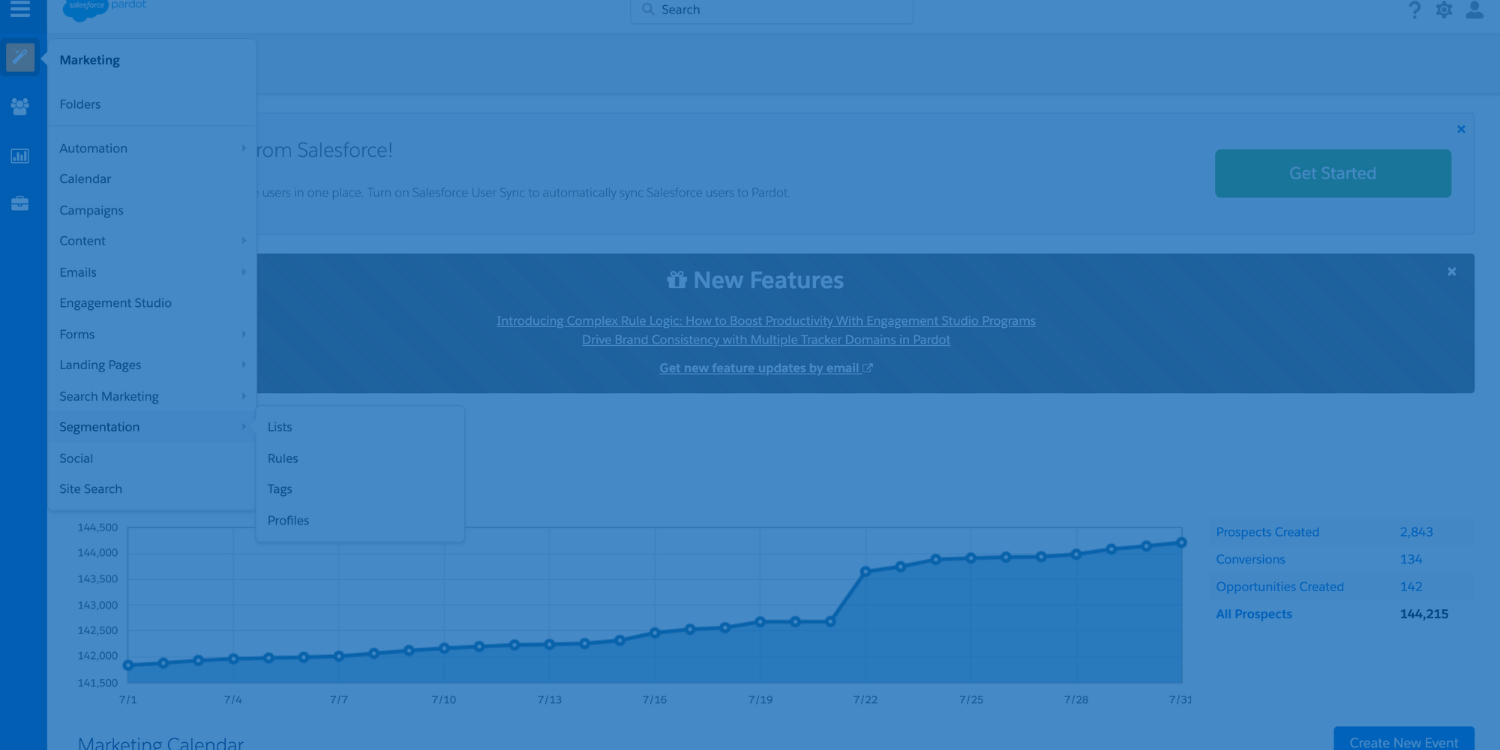Image resolution: width=1500 pixels, height=750 pixels.
Task: Click the hamburger menu icon
Action: [x=20, y=10]
